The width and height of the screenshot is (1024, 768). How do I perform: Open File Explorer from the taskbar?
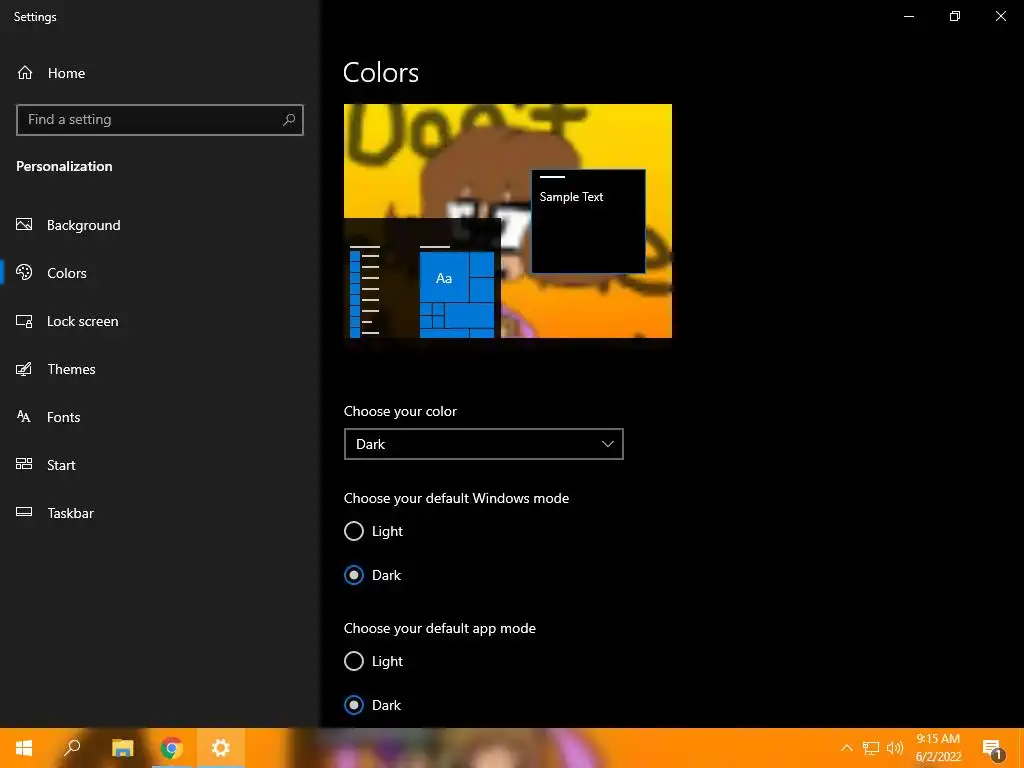coord(122,748)
